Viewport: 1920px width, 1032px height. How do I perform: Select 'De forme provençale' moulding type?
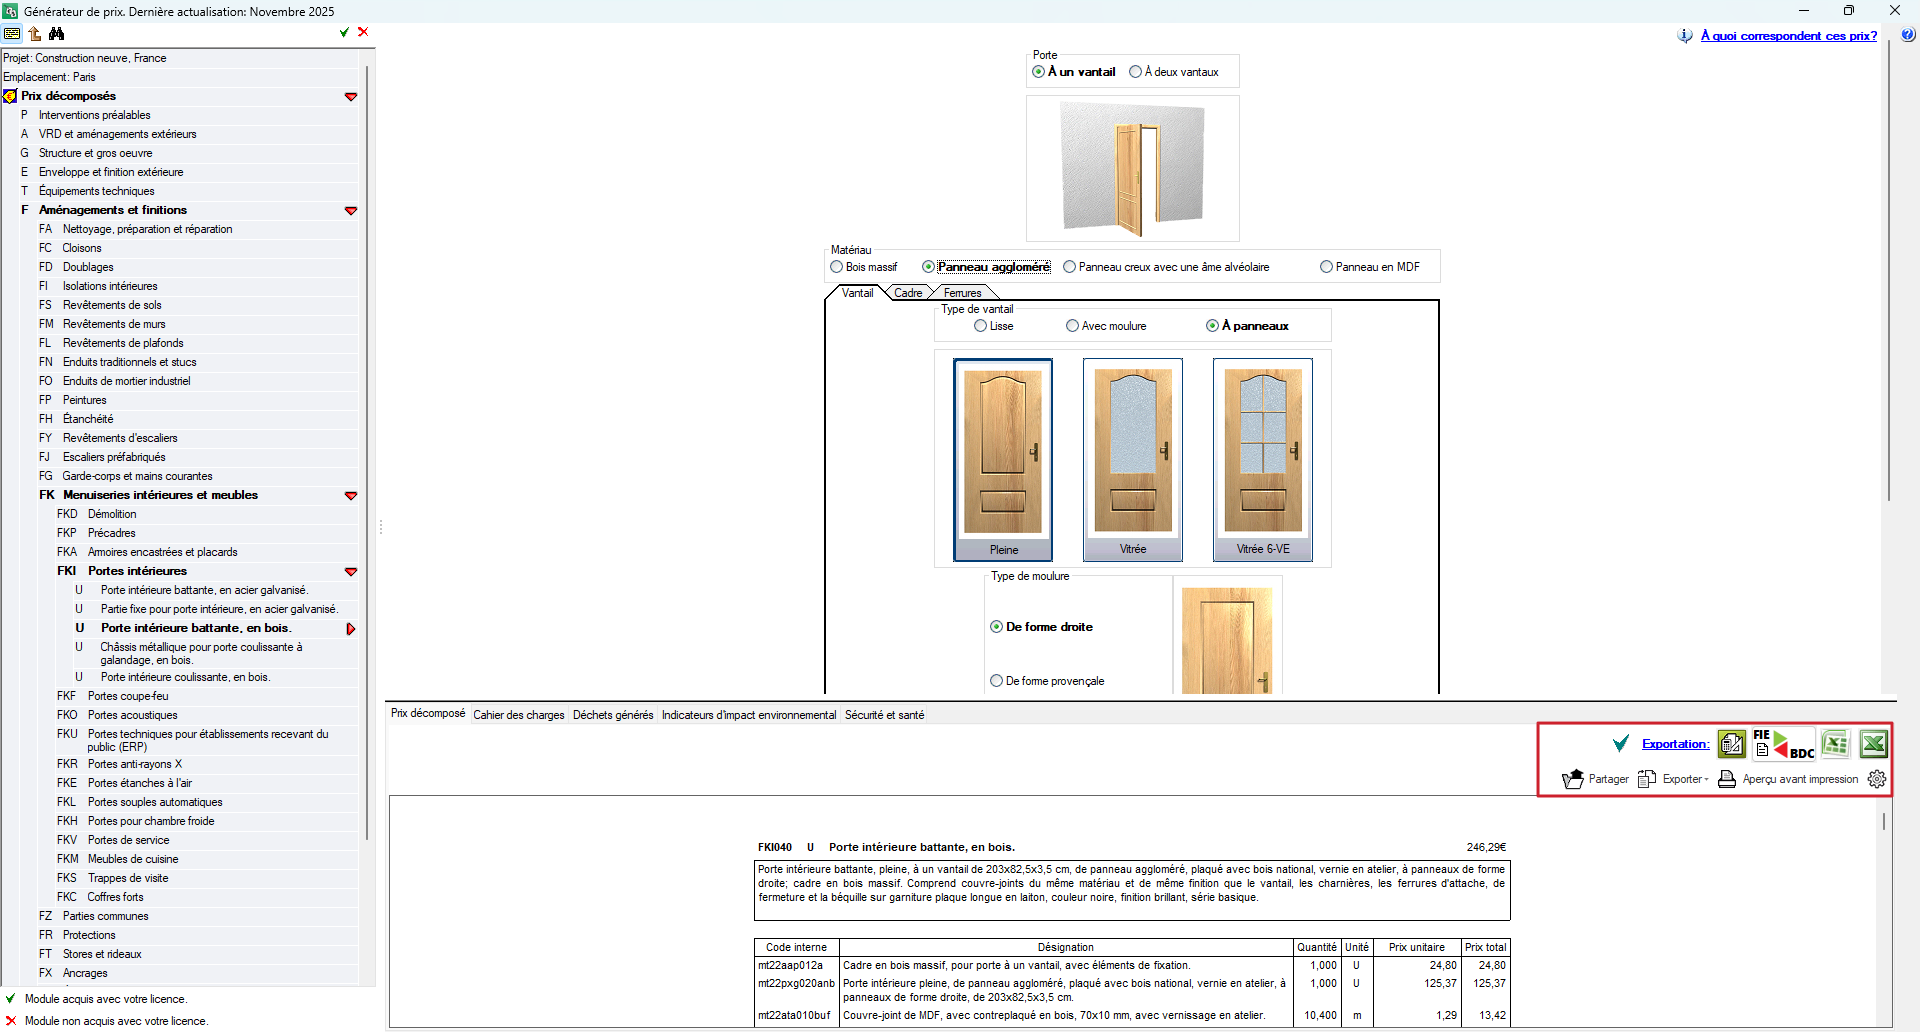click(1047, 681)
